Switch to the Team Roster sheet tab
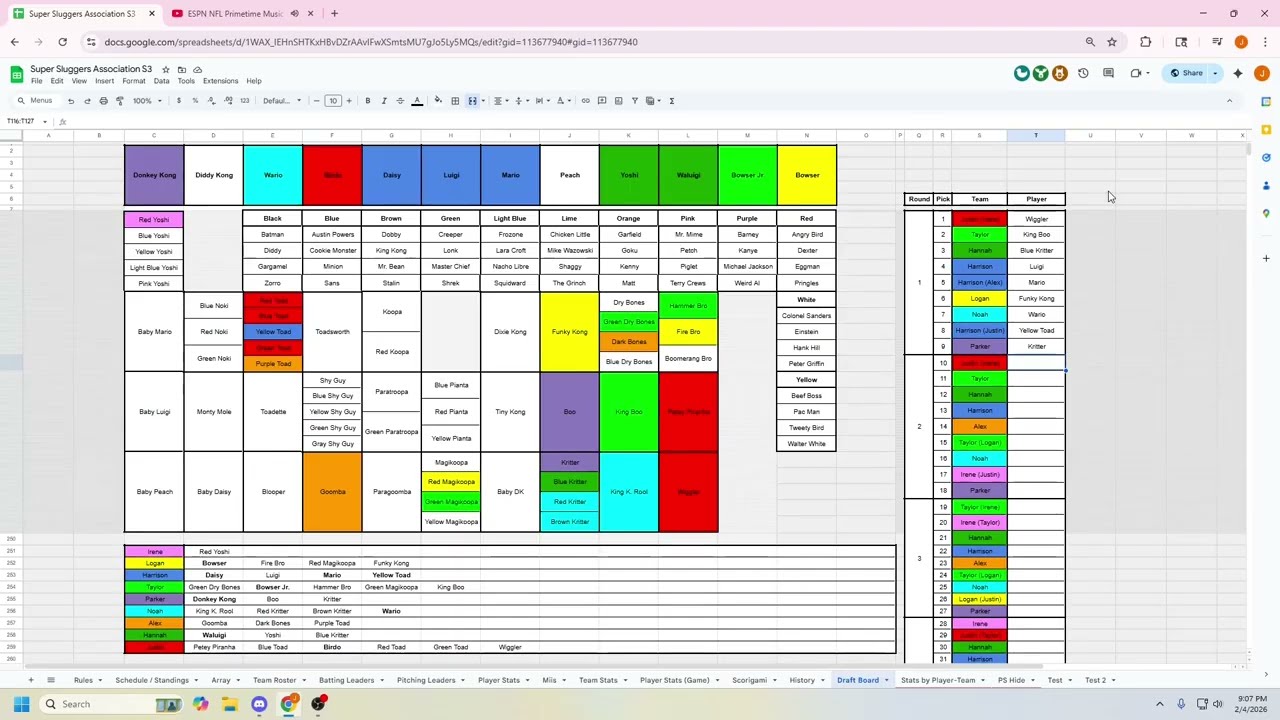The height and width of the screenshot is (720, 1280). tap(274, 680)
